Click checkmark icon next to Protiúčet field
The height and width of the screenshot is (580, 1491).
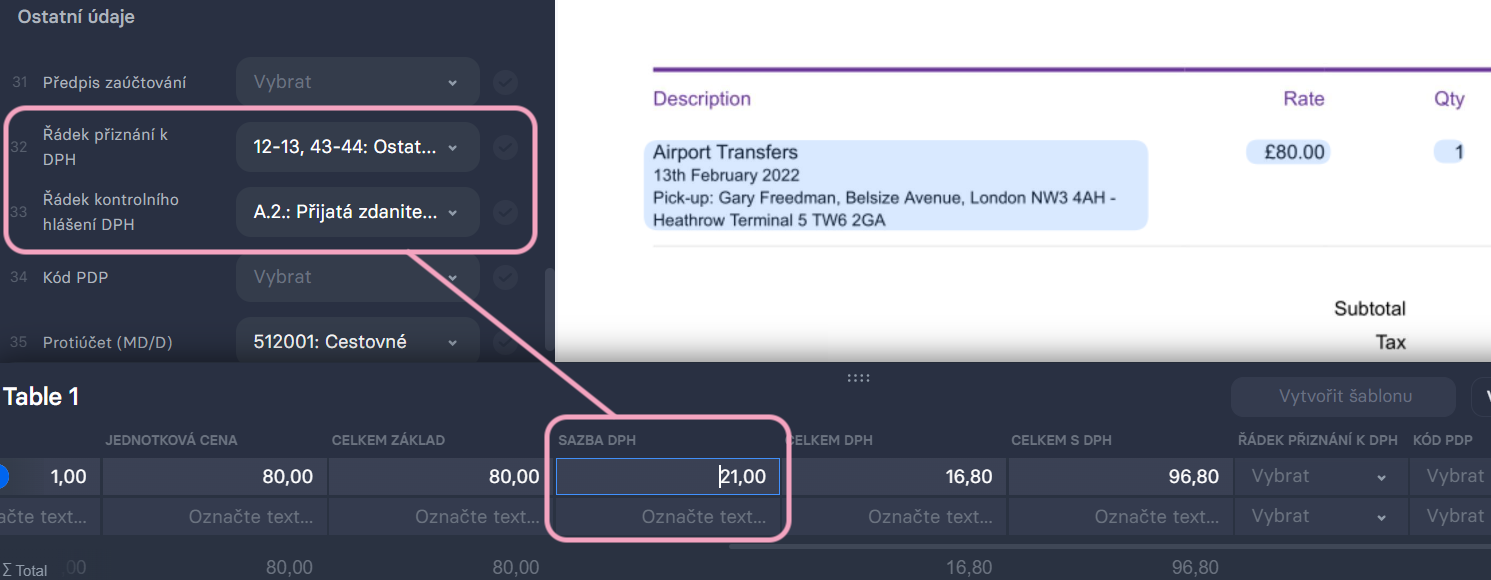[x=506, y=342]
